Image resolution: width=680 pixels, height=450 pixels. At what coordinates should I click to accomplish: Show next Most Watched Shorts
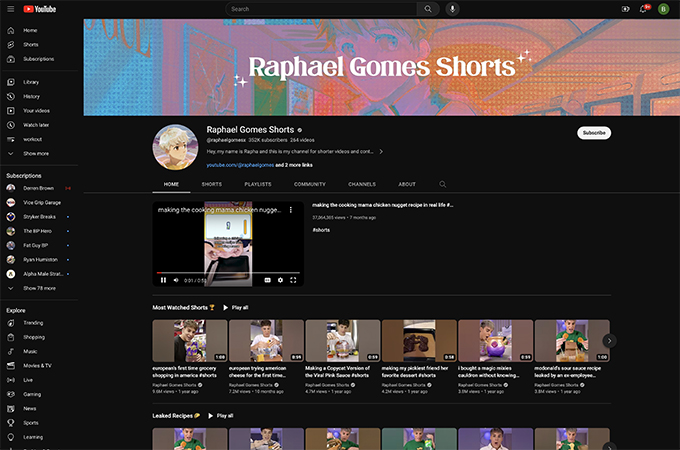(x=609, y=341)
